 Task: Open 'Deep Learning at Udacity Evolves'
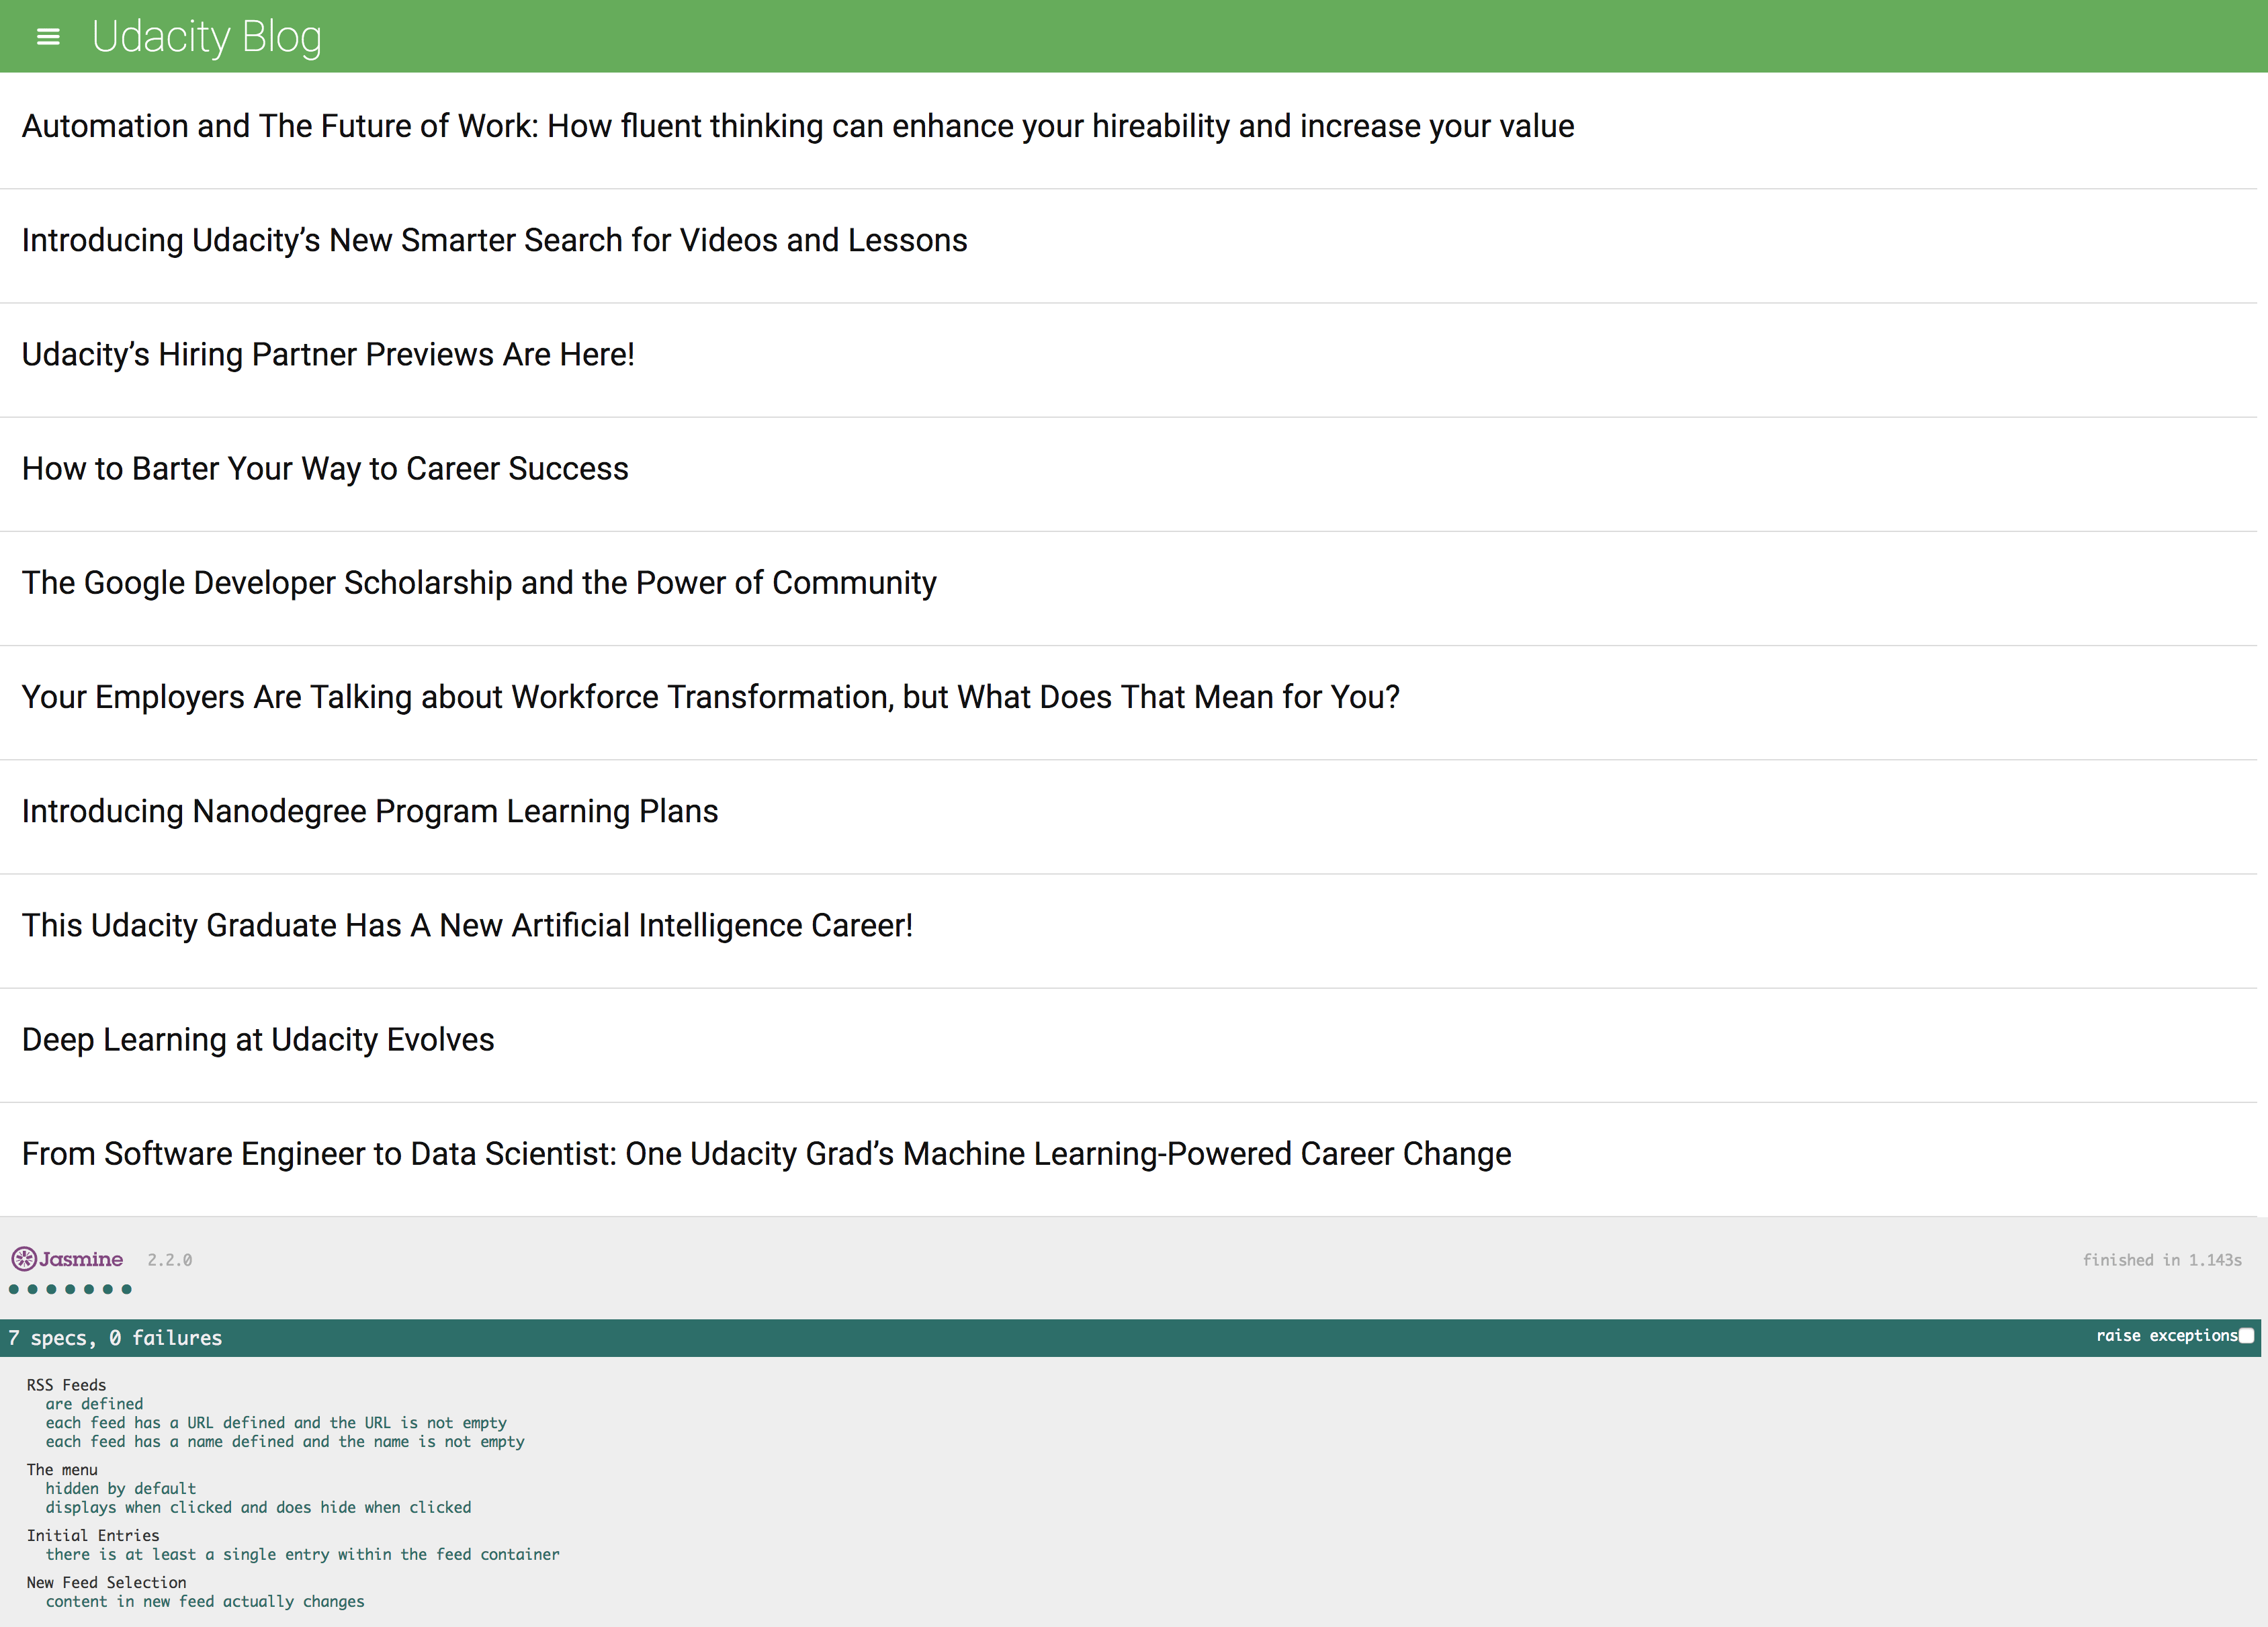(x=258, y=1040)
